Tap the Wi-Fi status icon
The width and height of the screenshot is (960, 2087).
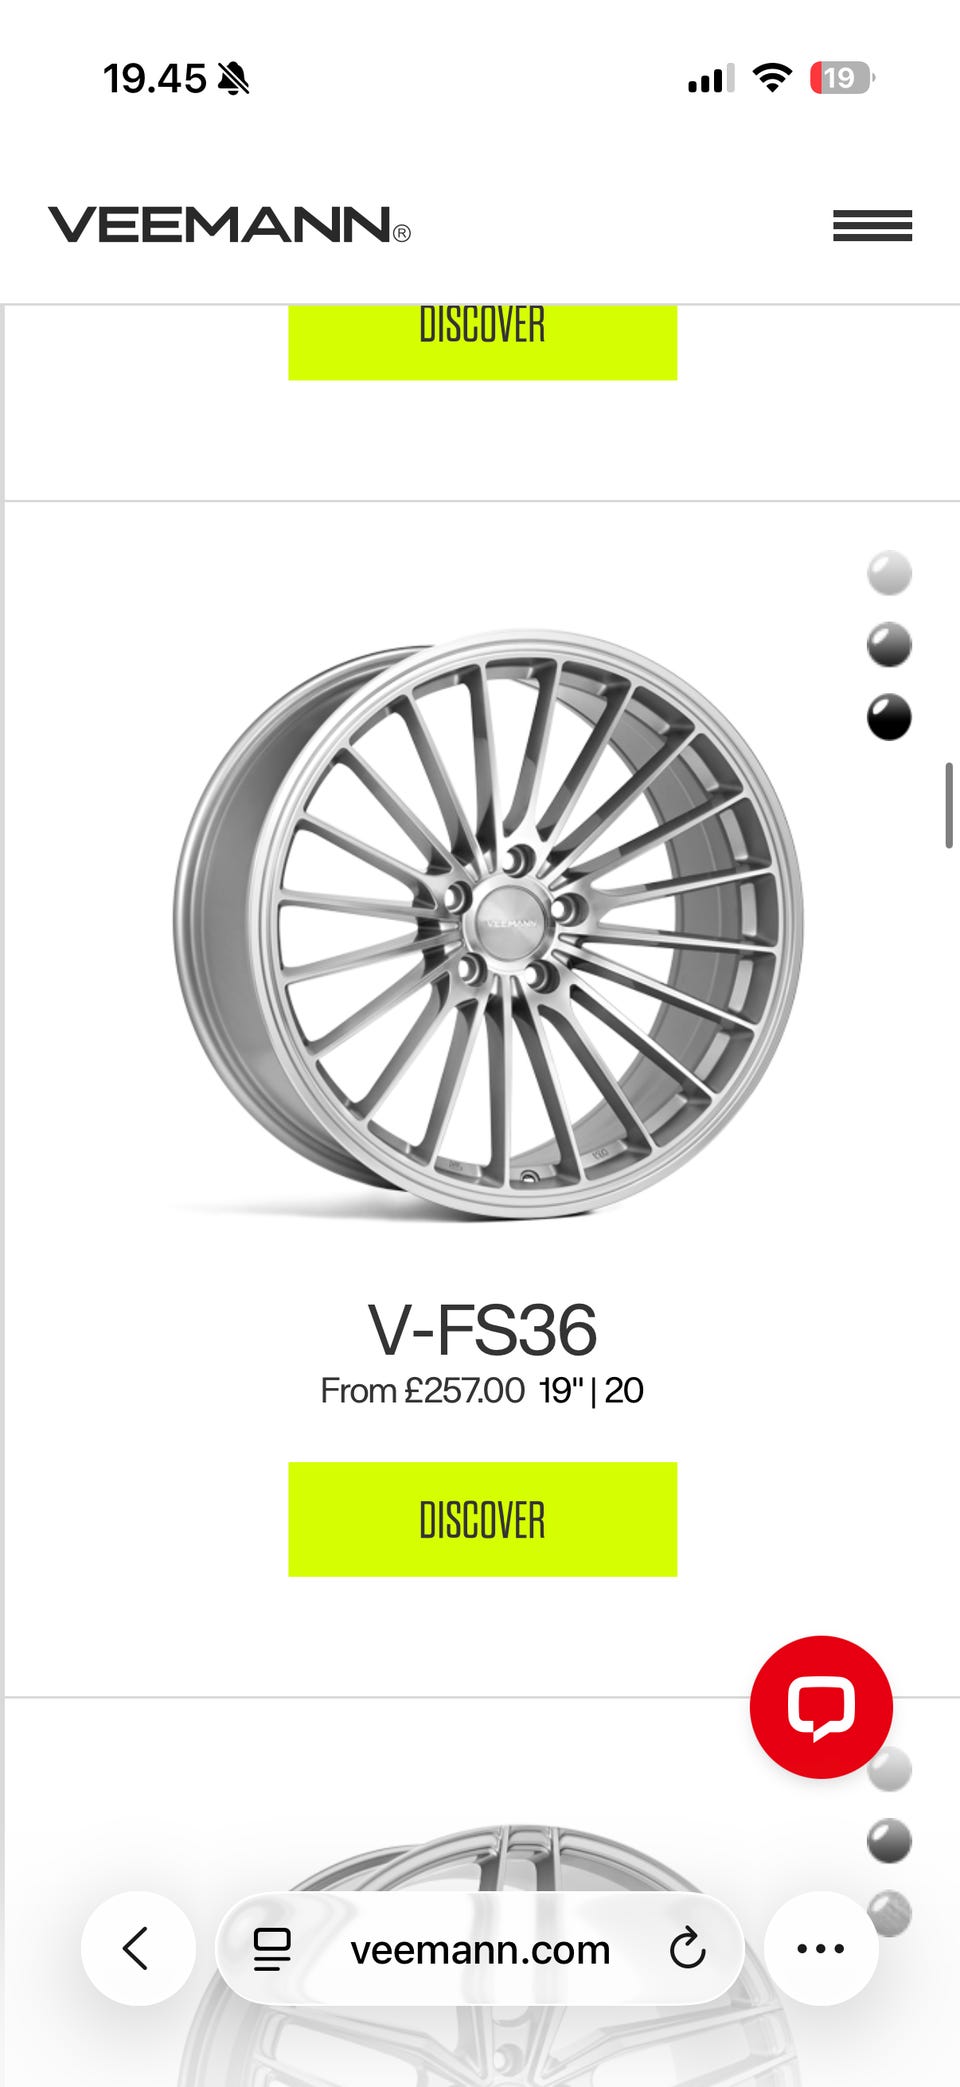[x=772, y=77]
